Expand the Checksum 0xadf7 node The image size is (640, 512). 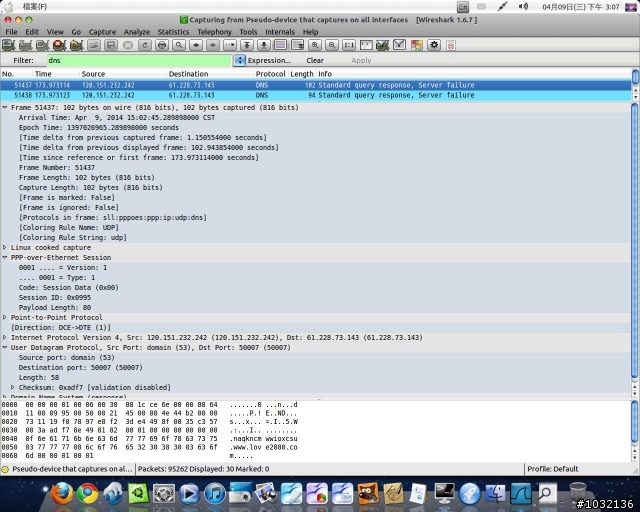13,387
